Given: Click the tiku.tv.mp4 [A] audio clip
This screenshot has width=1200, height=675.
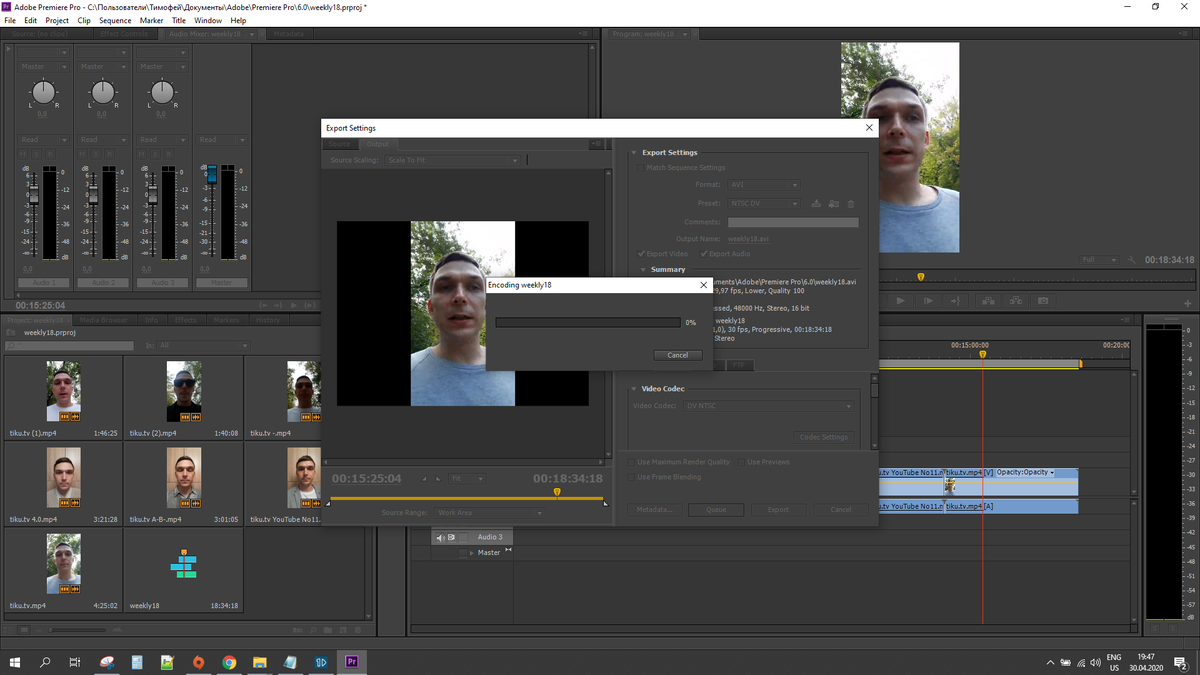Looking at the screenshot, I should tap(1011, 506).
